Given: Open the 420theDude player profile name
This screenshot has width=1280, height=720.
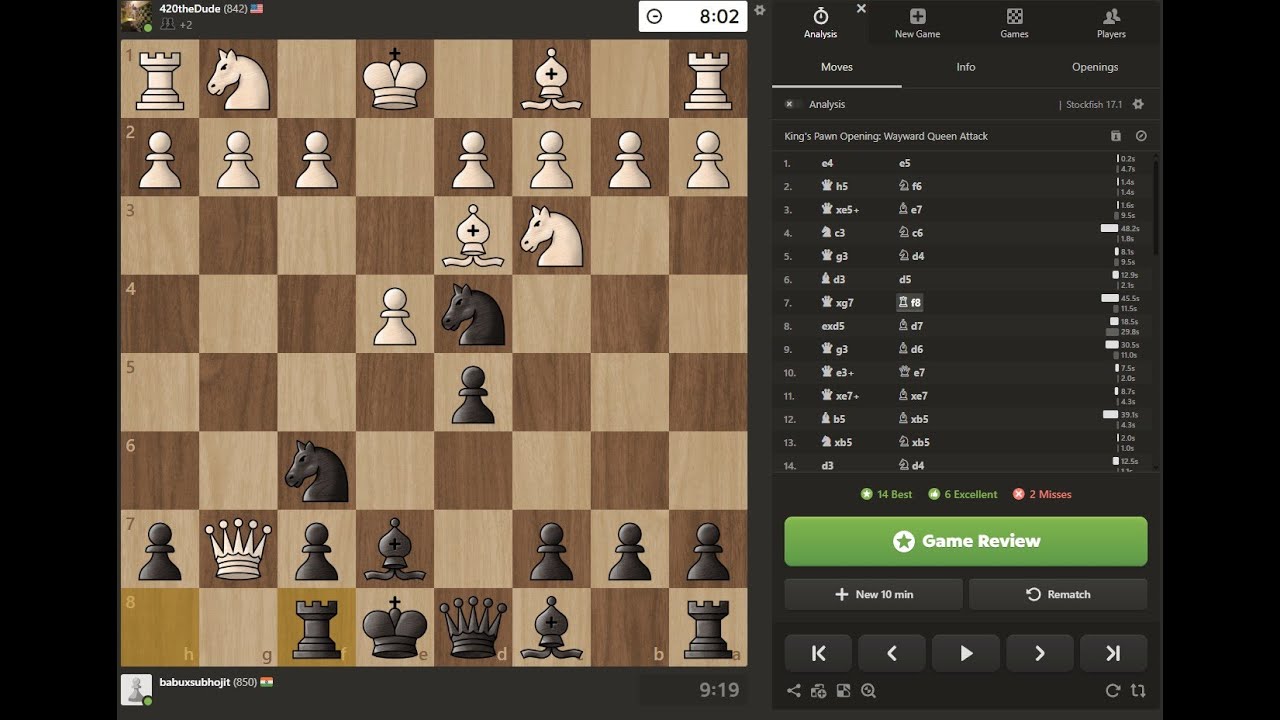Looking at the screenshot, I should tap(190, 8).
